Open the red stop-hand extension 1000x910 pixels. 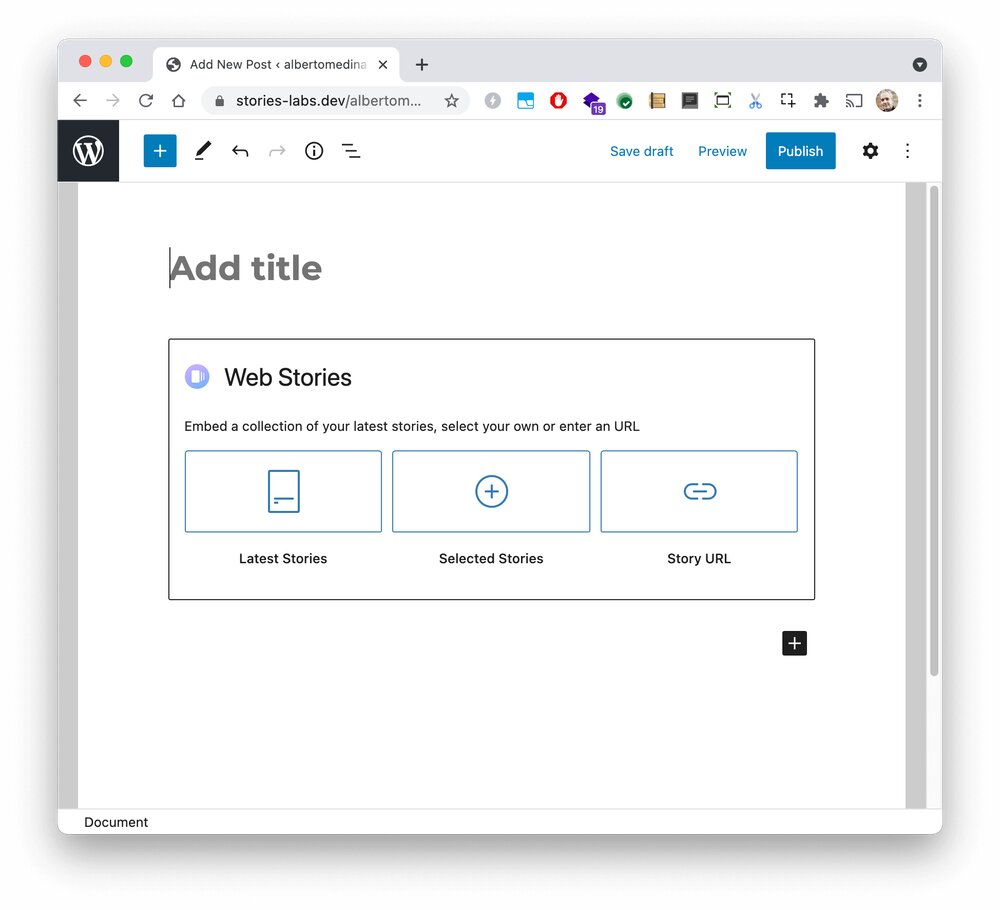click(559, 100)
